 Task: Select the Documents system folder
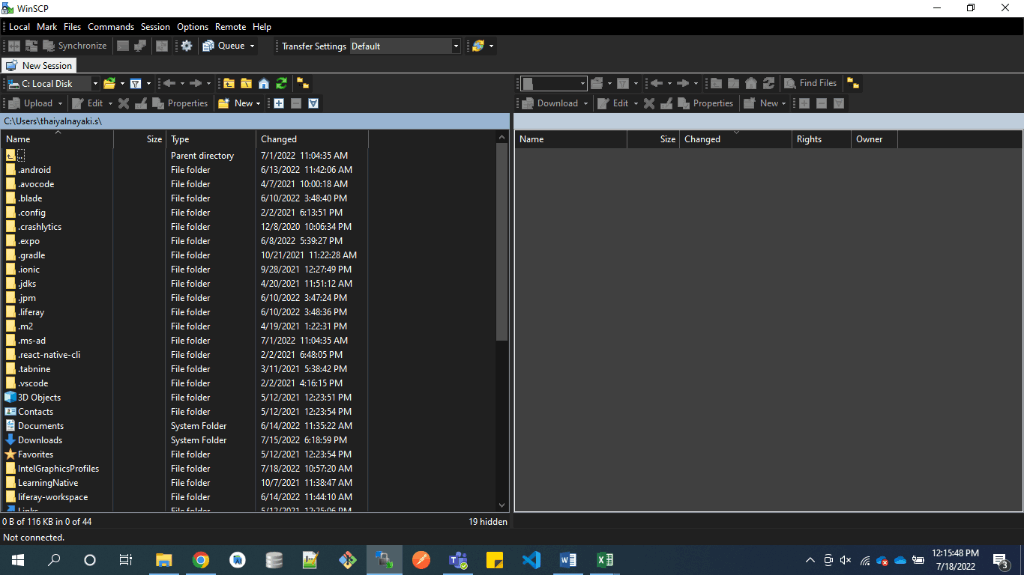pos(183,426)
